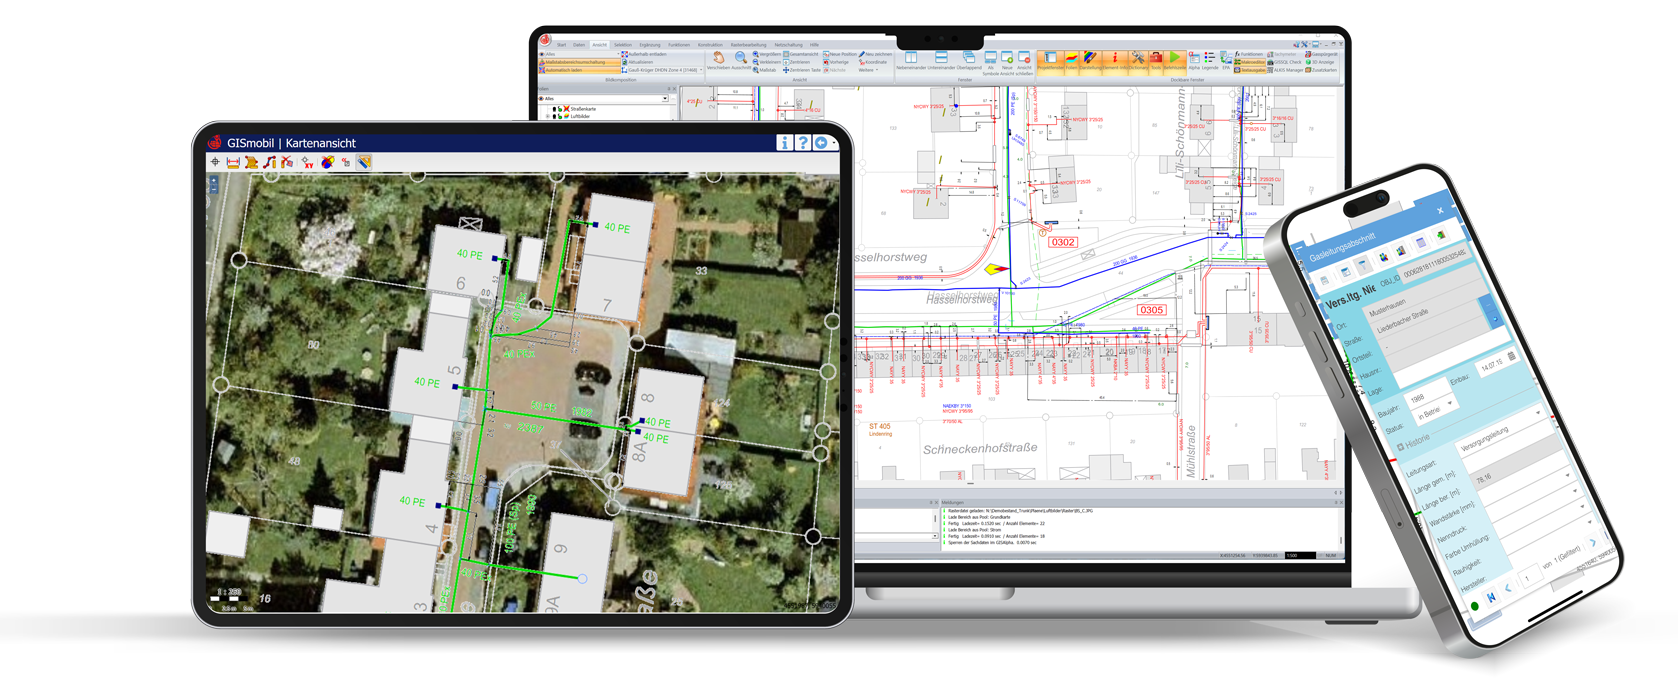Screen dimensions: 1678x678
Task: Close the Gasleitungsabschnitt form on the phone
Action: pyautogui.click(x=1440, y=210)
